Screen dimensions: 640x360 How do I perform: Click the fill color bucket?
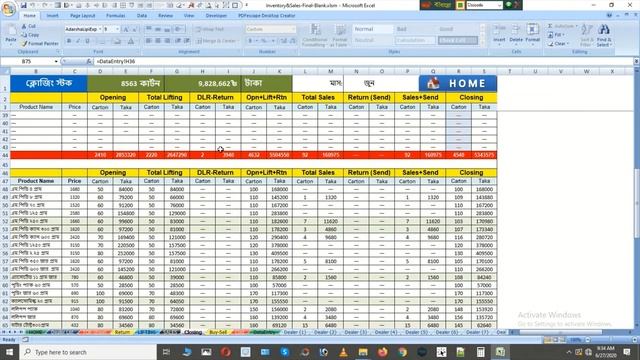[x=117, y=41]
